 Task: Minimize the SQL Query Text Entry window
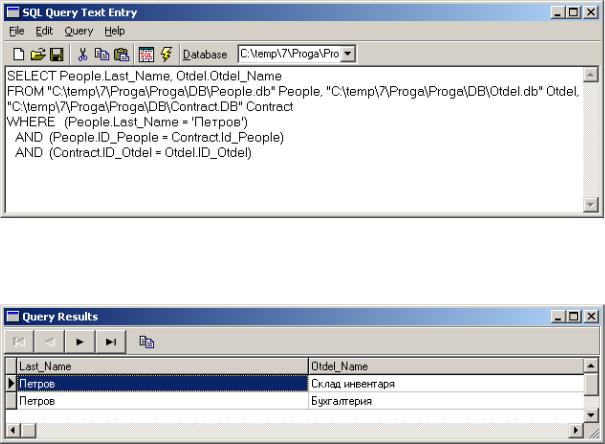pos(557,13)
